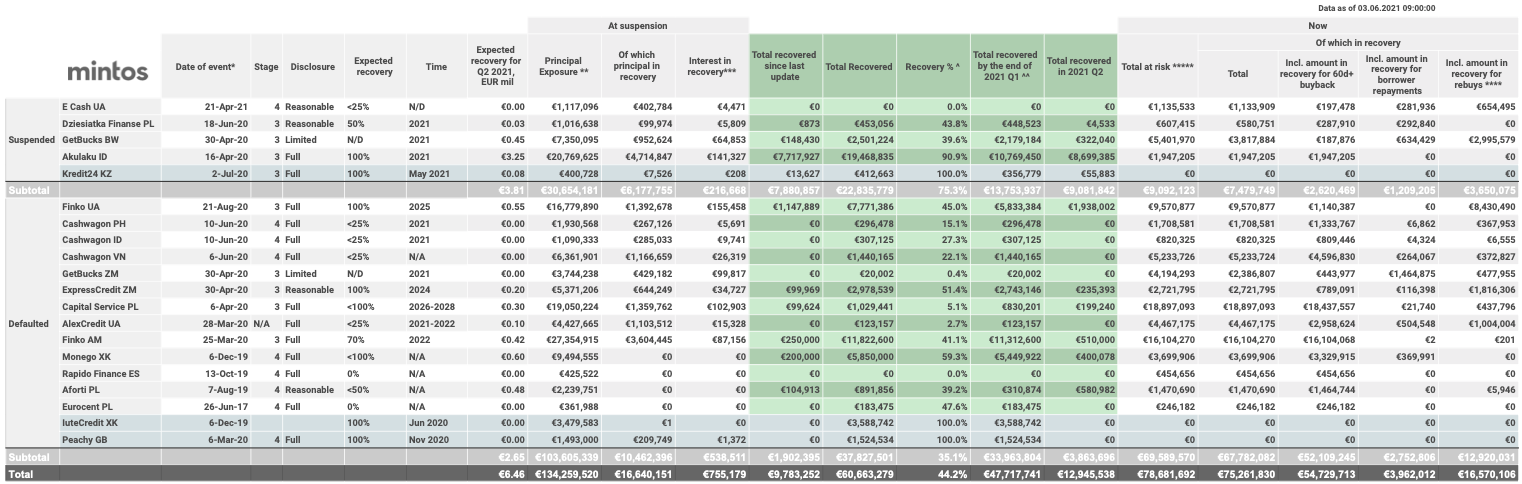Viewport: 1522px width, 484px height.
Task: Select the "Interest in recovery***" column header
Action: click(711, 66)
